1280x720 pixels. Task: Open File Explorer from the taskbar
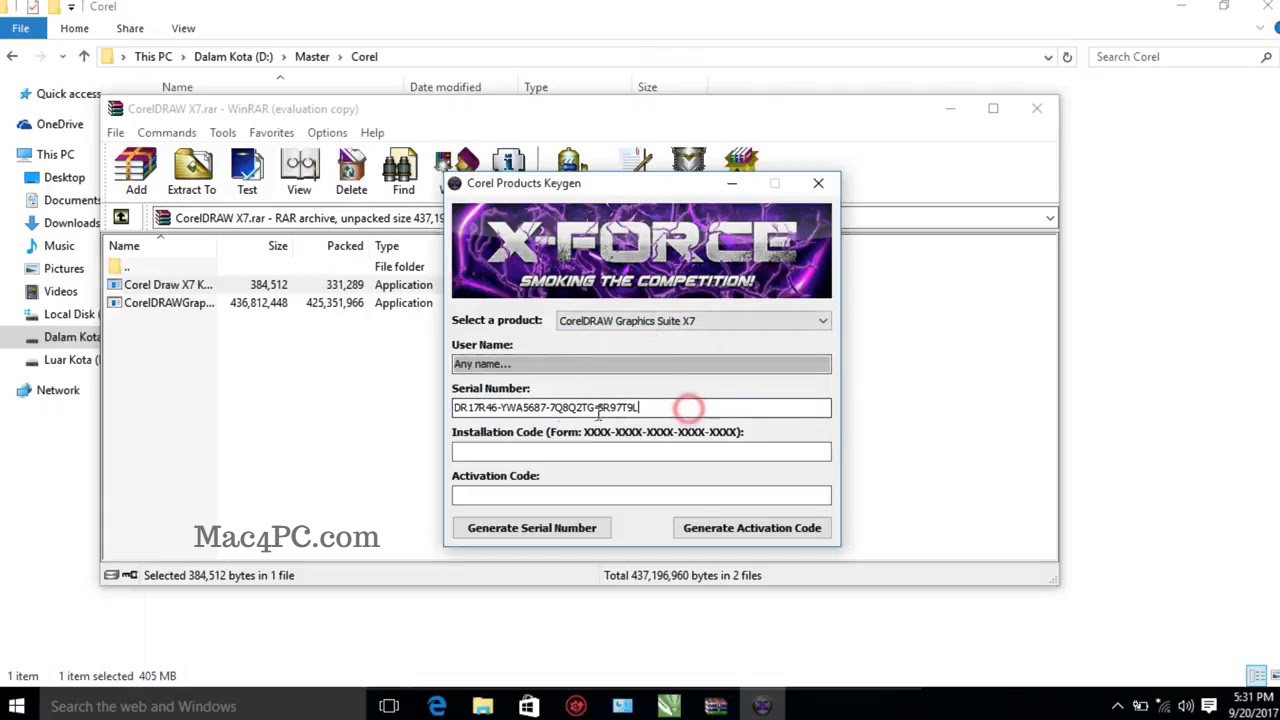tap(483, 706)
